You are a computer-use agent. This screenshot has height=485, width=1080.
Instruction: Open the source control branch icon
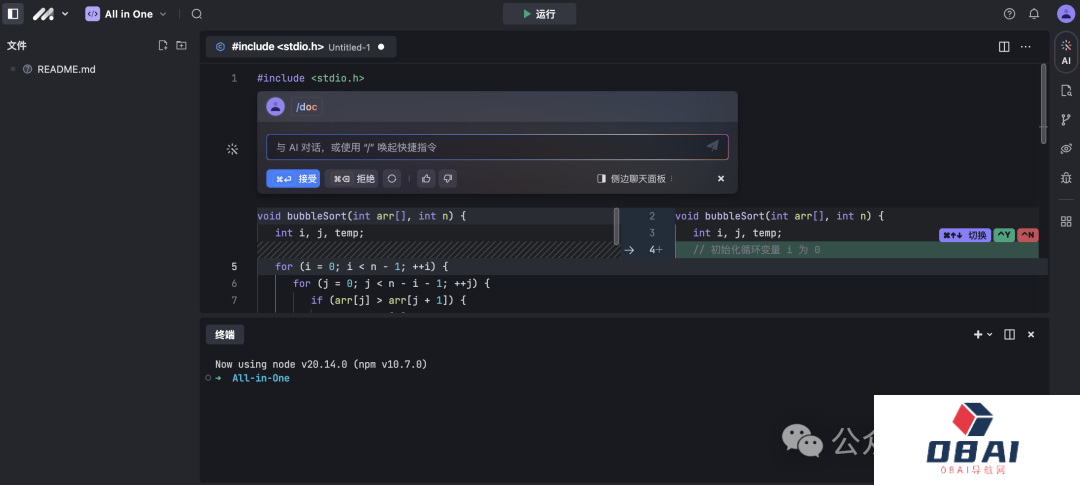click(1066, 120)
